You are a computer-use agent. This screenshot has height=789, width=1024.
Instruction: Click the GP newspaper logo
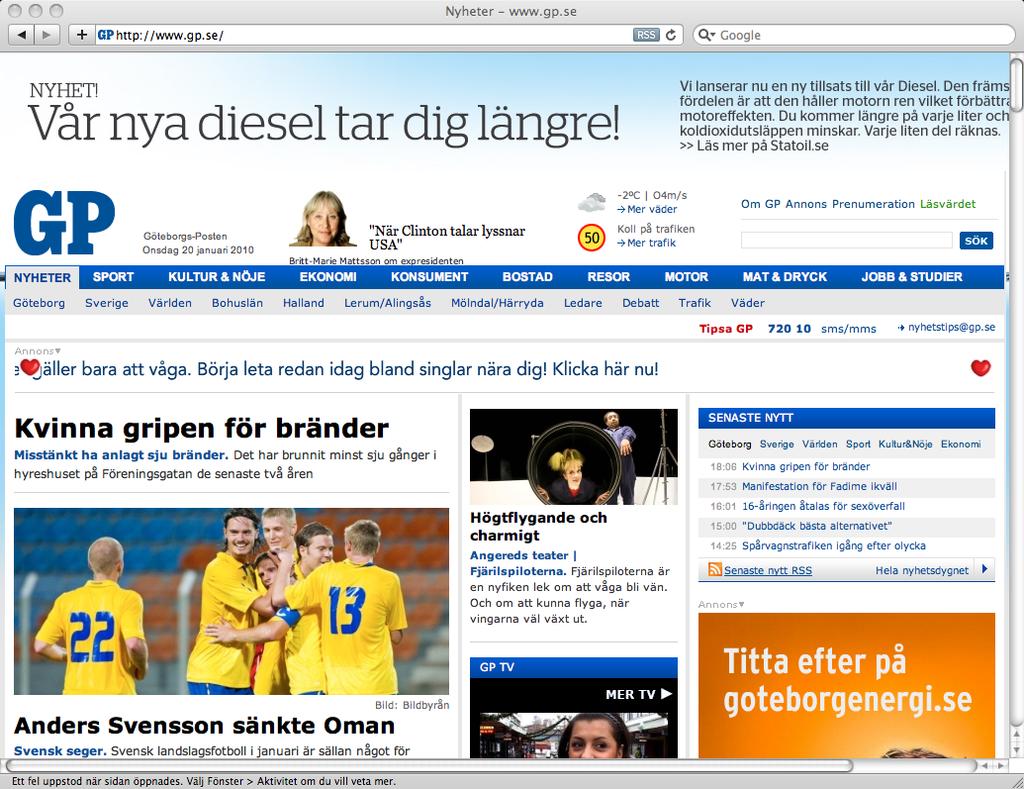(x=64, y=222)
